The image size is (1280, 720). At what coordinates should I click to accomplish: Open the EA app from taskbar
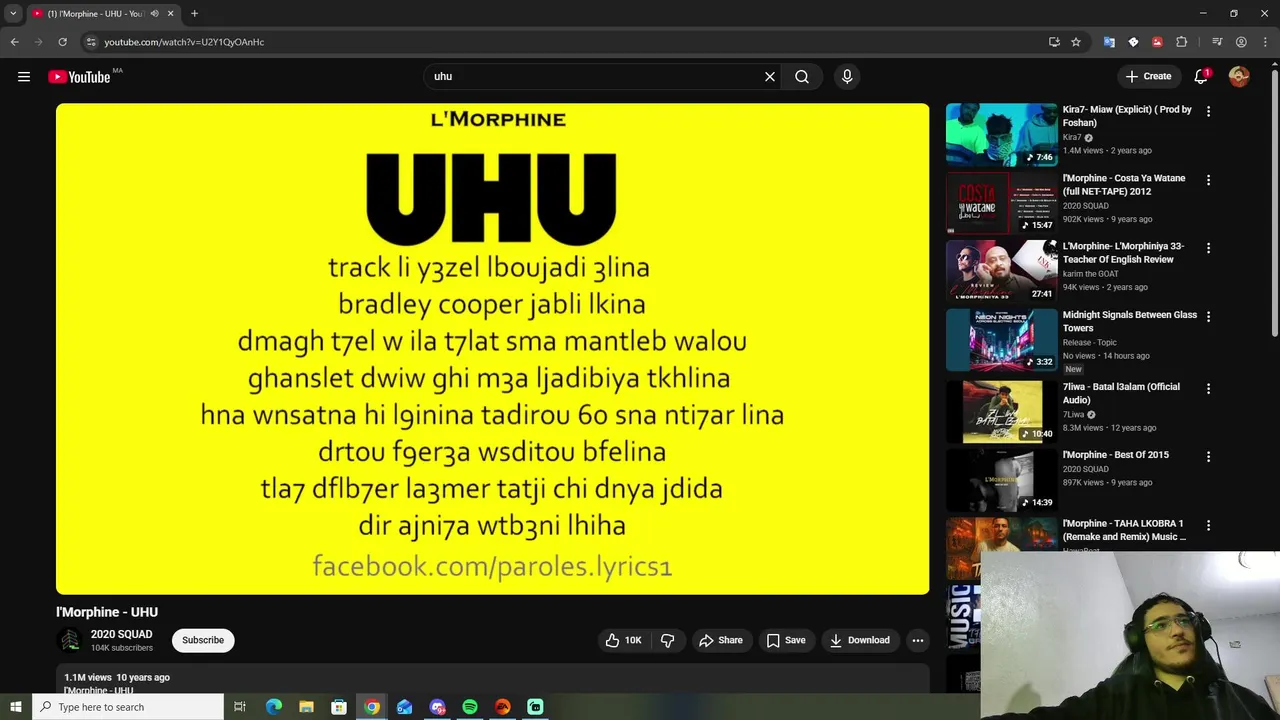[x=503, y=707]
